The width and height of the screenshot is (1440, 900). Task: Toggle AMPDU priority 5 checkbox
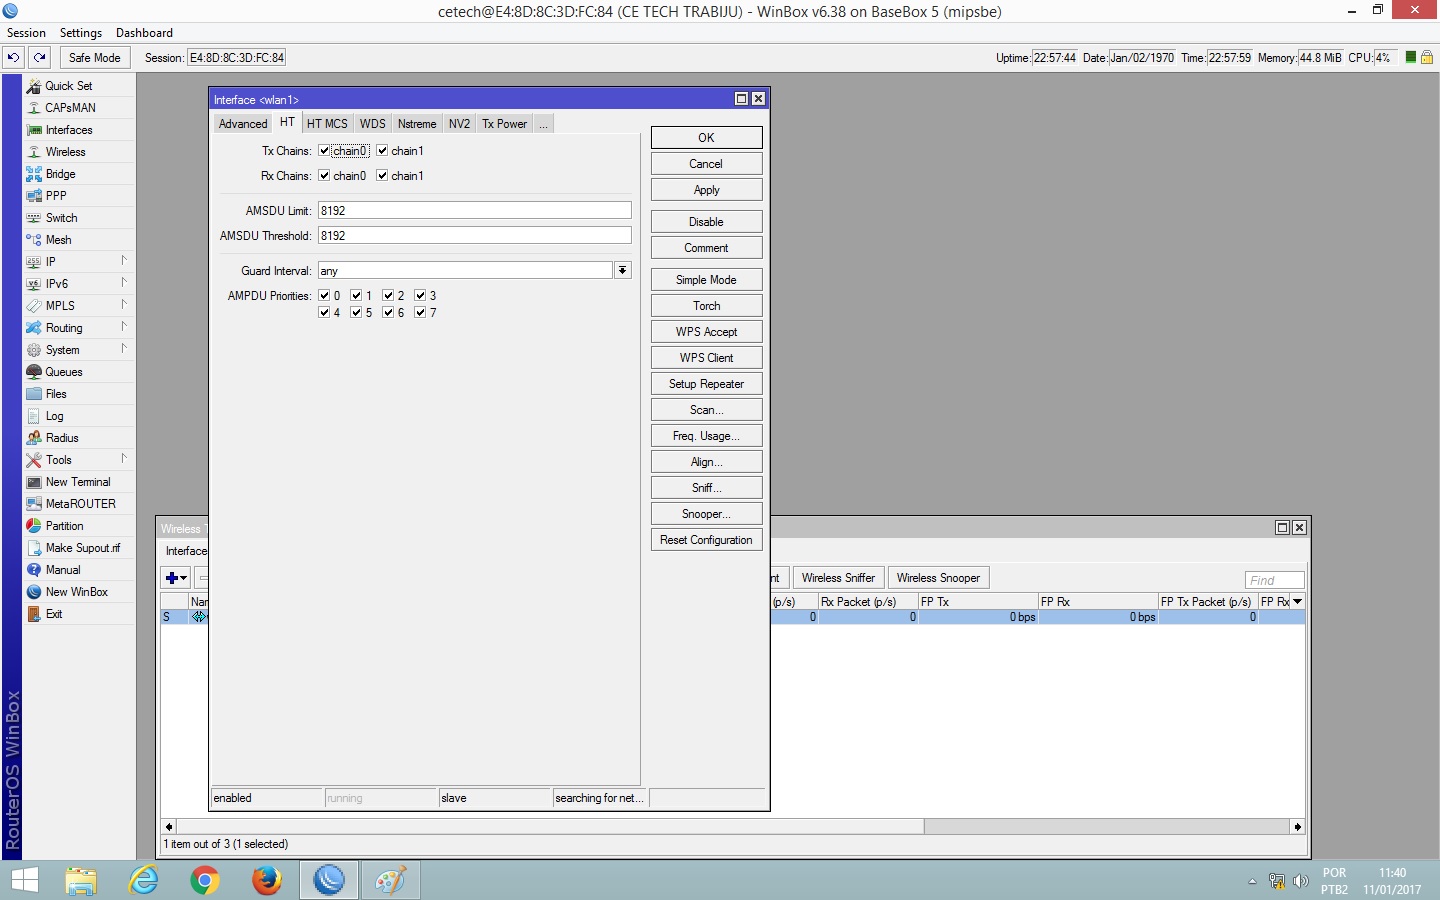(356, 313)
